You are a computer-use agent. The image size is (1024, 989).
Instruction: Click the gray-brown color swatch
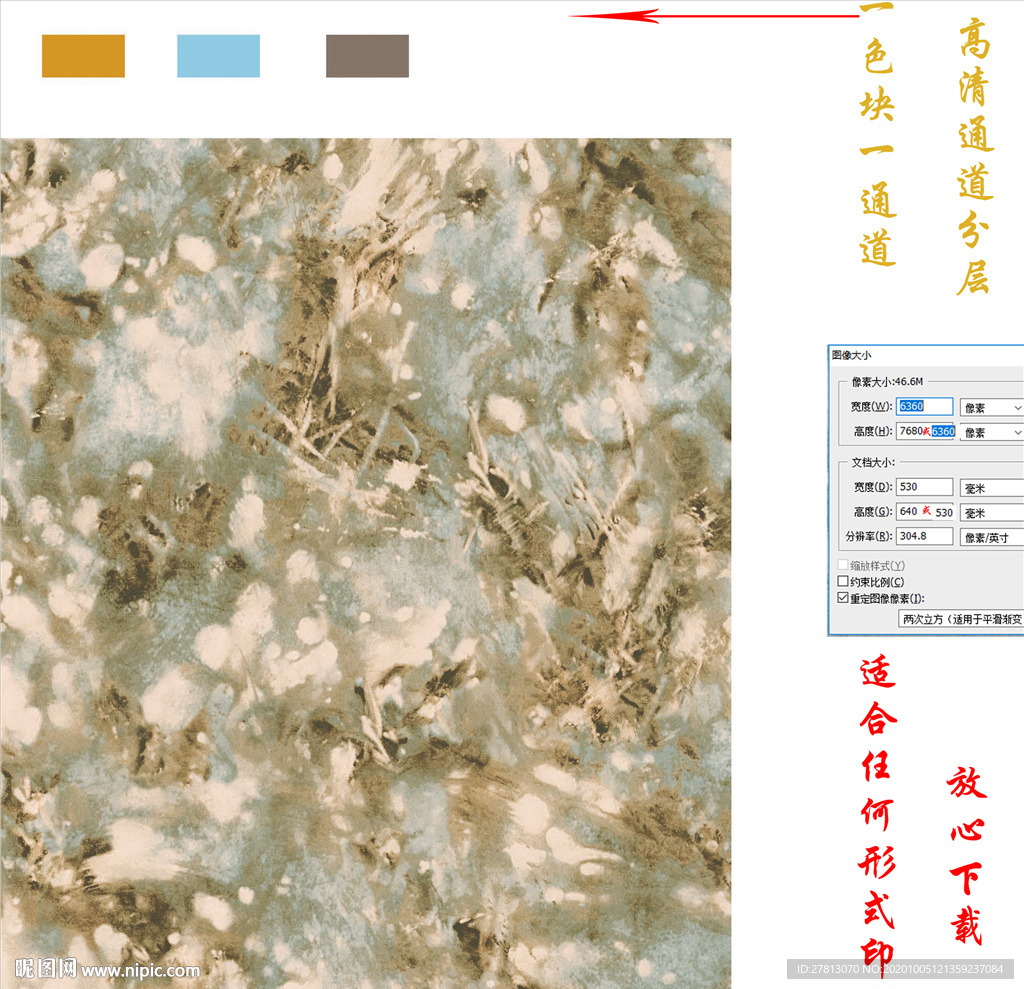point(367,56)
